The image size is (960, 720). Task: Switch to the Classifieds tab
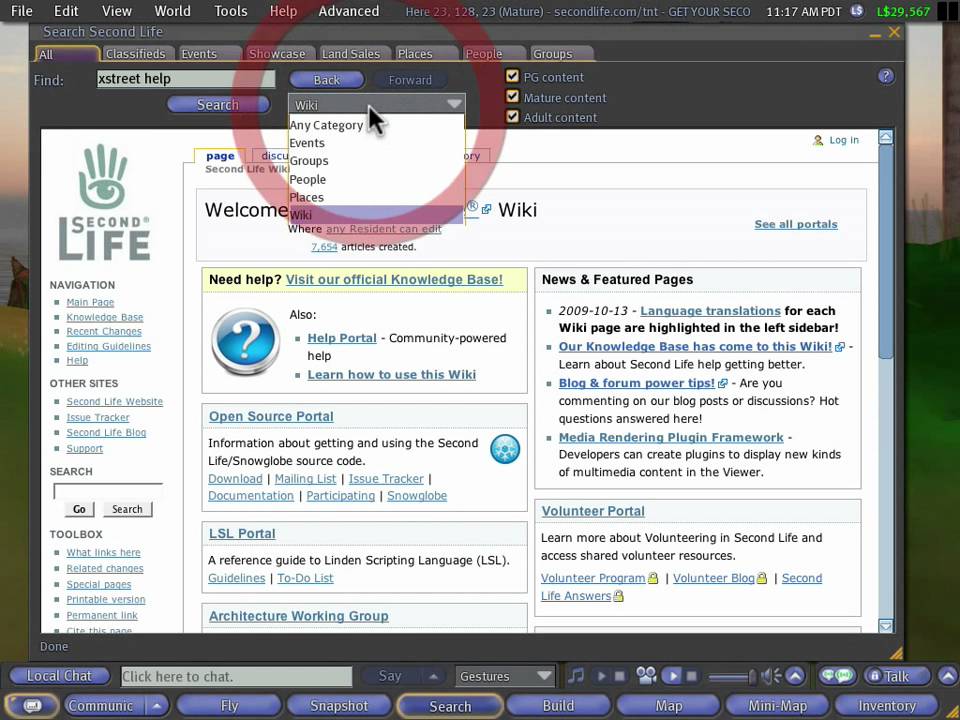[138, 54]
